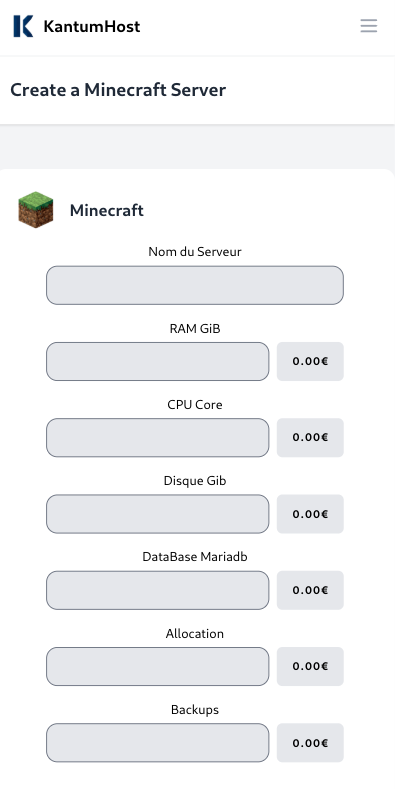
Task: Click the RAM GiB price box
Action: click(310, 361)
